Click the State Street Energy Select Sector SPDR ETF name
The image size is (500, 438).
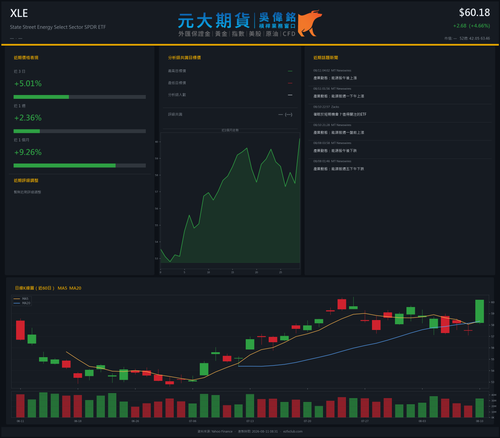click(58, 27)
